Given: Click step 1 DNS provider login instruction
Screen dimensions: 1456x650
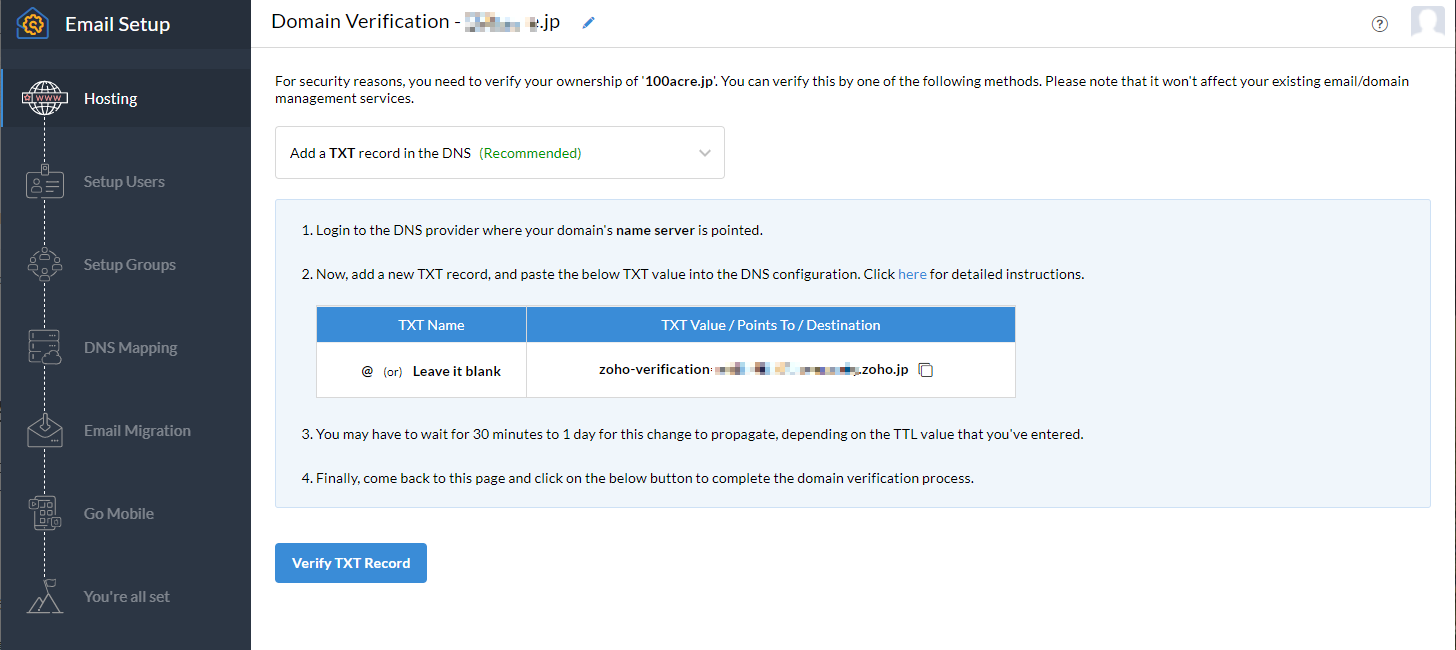Looking at the screenshot, I should 532,230.
